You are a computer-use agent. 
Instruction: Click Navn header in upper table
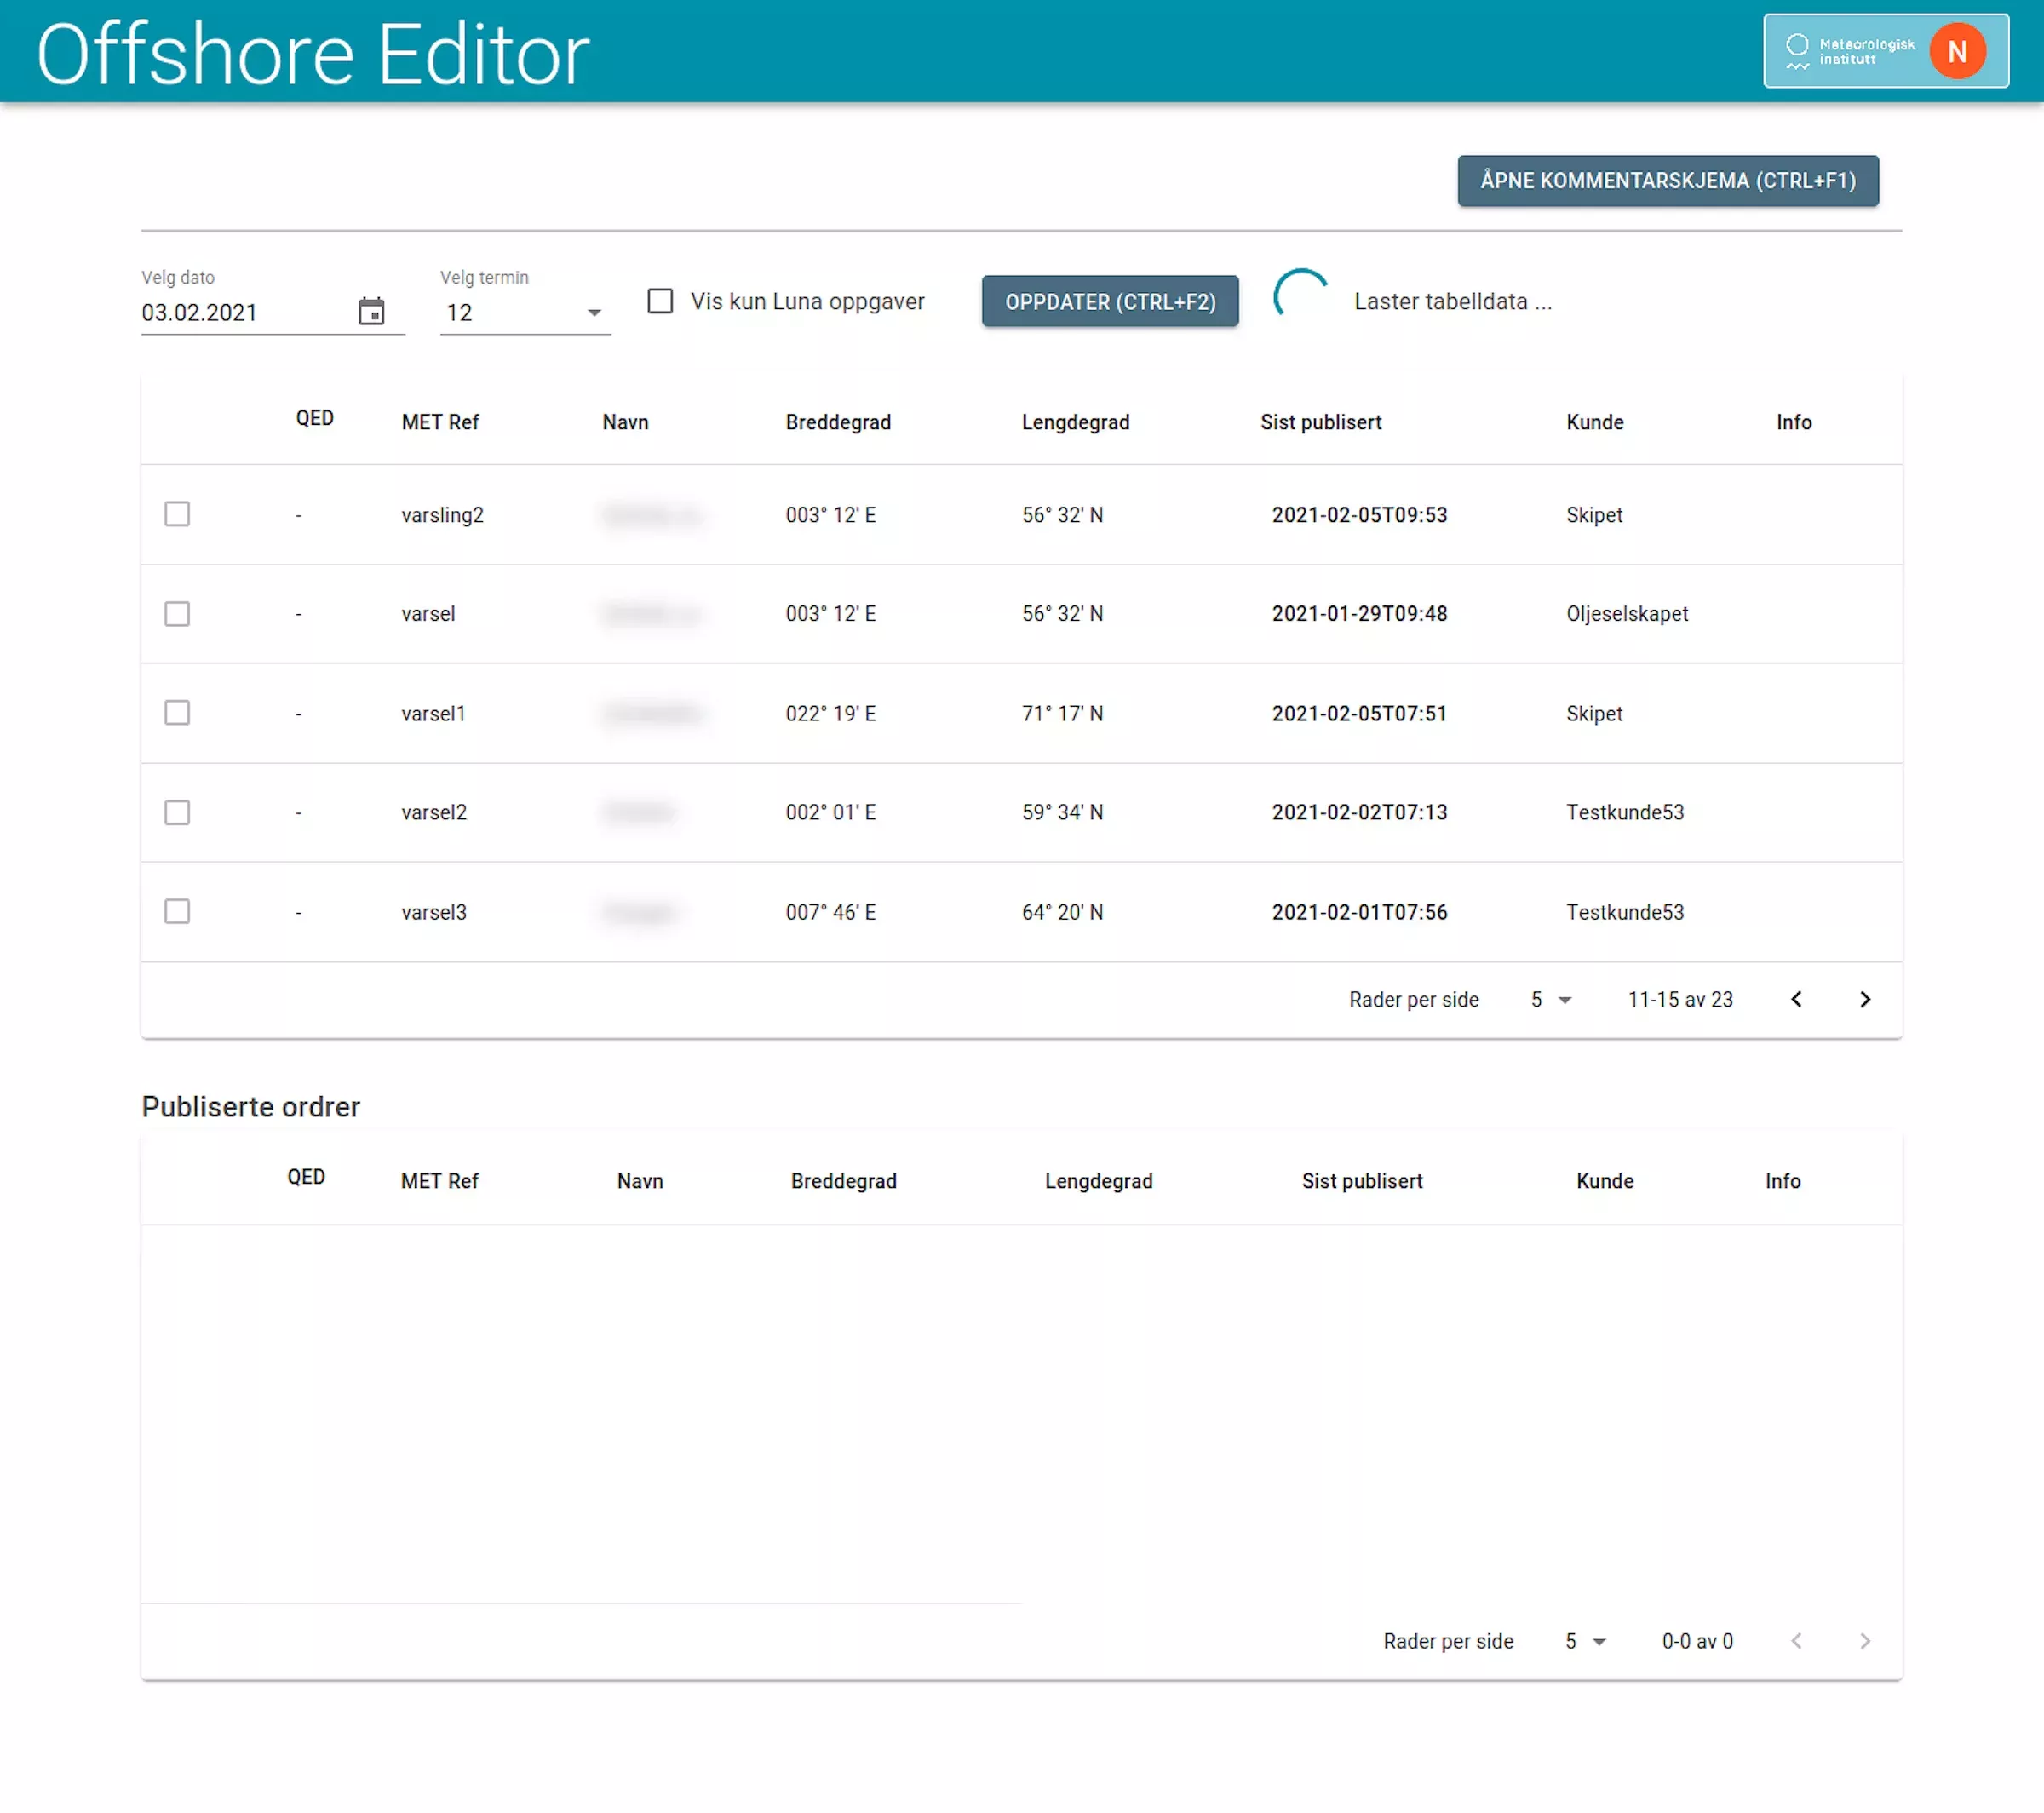625,422
